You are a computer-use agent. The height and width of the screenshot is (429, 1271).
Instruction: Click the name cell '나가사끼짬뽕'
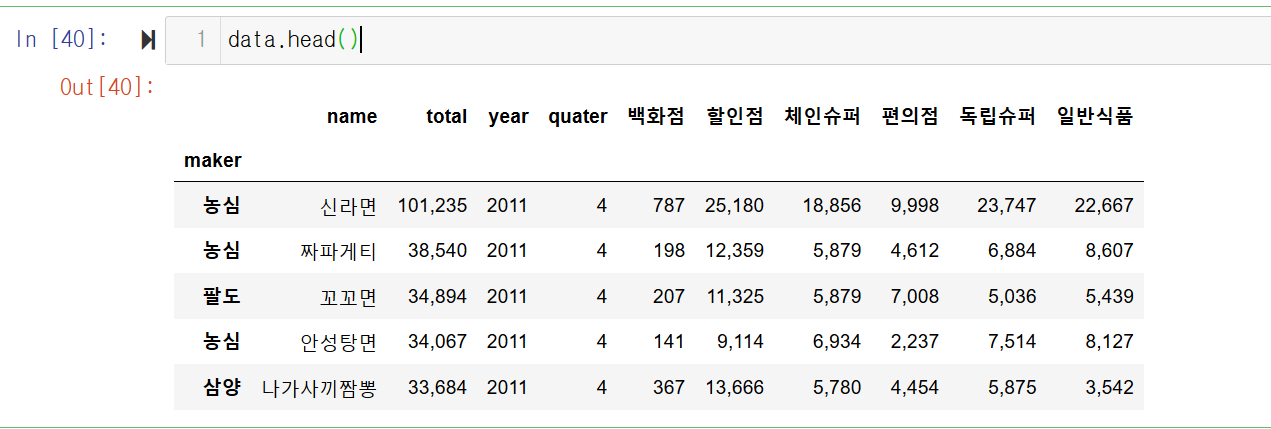(x=319, y=387)
